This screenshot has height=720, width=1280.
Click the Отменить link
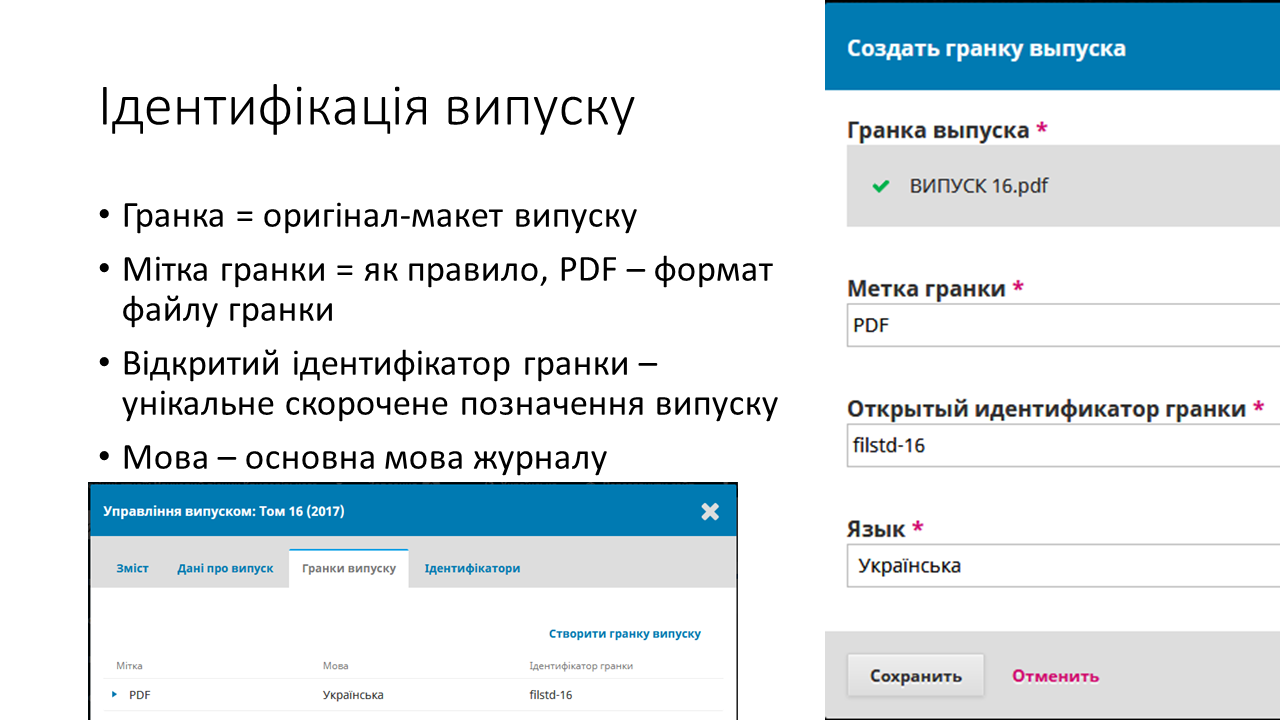[1055, 676]
